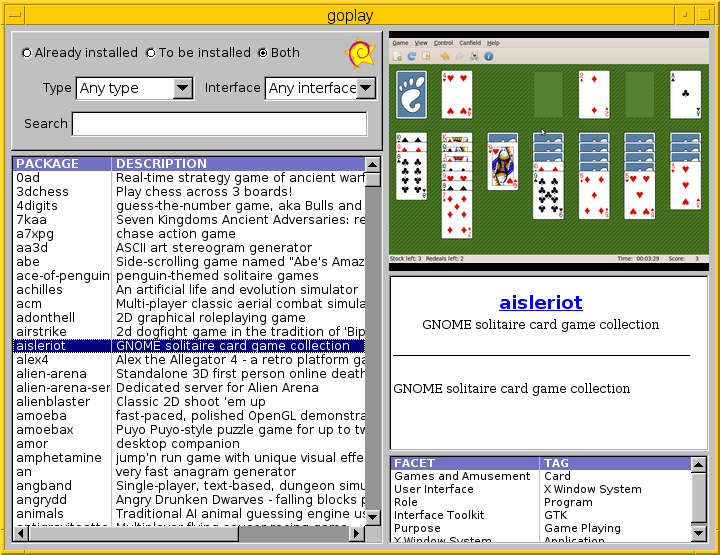Open the aisleriot title link
Screen dimensions: 720x555
[540, 302]
